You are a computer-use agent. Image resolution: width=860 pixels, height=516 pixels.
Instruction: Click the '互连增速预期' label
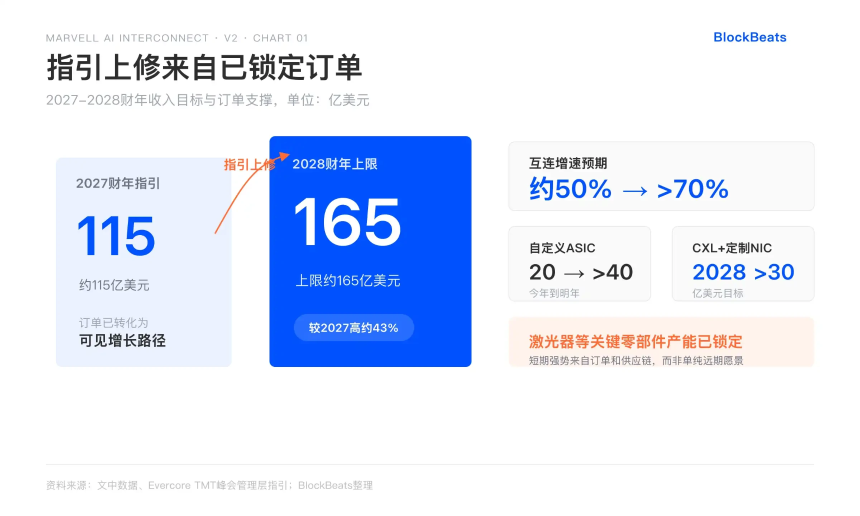point(568,163)
